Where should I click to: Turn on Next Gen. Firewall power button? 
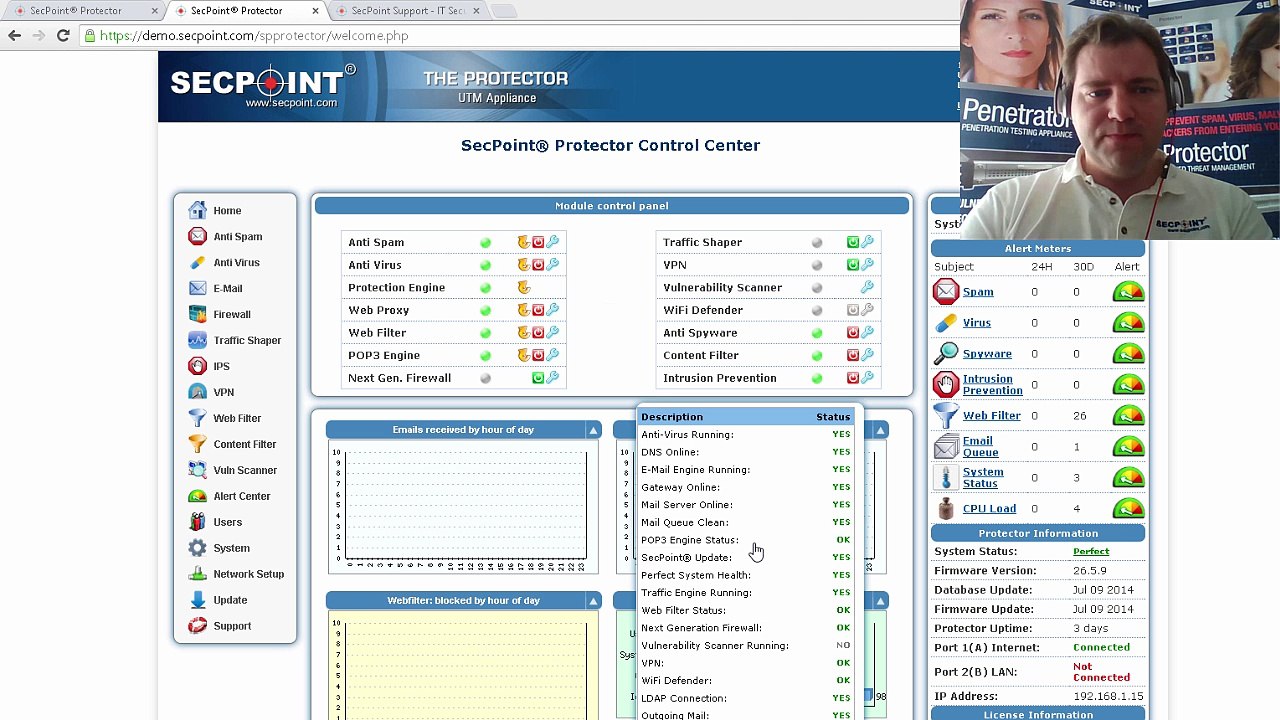coord(538,378)
